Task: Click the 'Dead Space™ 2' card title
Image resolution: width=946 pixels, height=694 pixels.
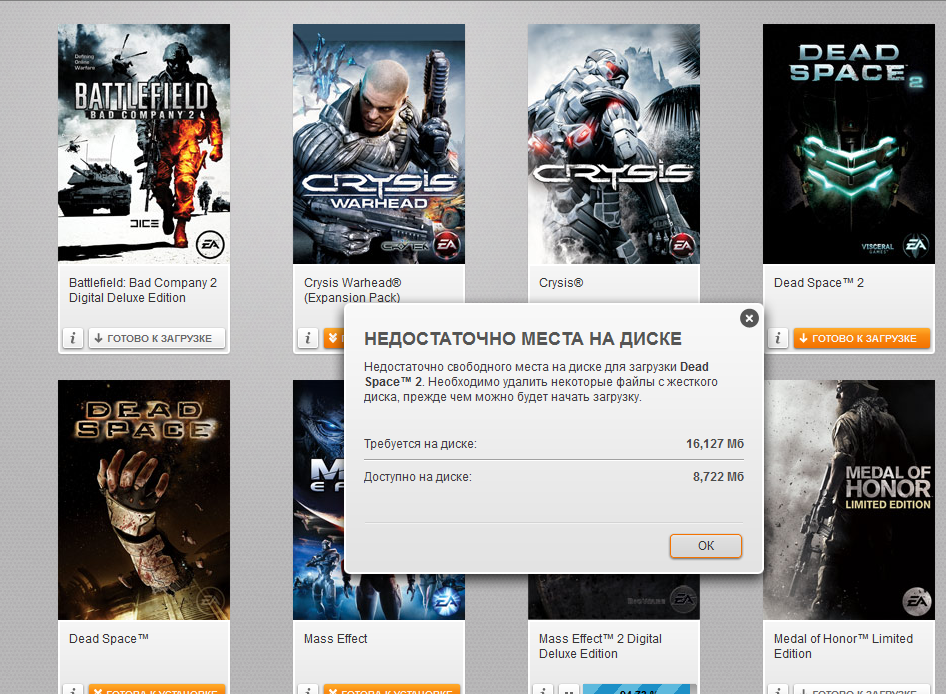Action: coord(819,282)
